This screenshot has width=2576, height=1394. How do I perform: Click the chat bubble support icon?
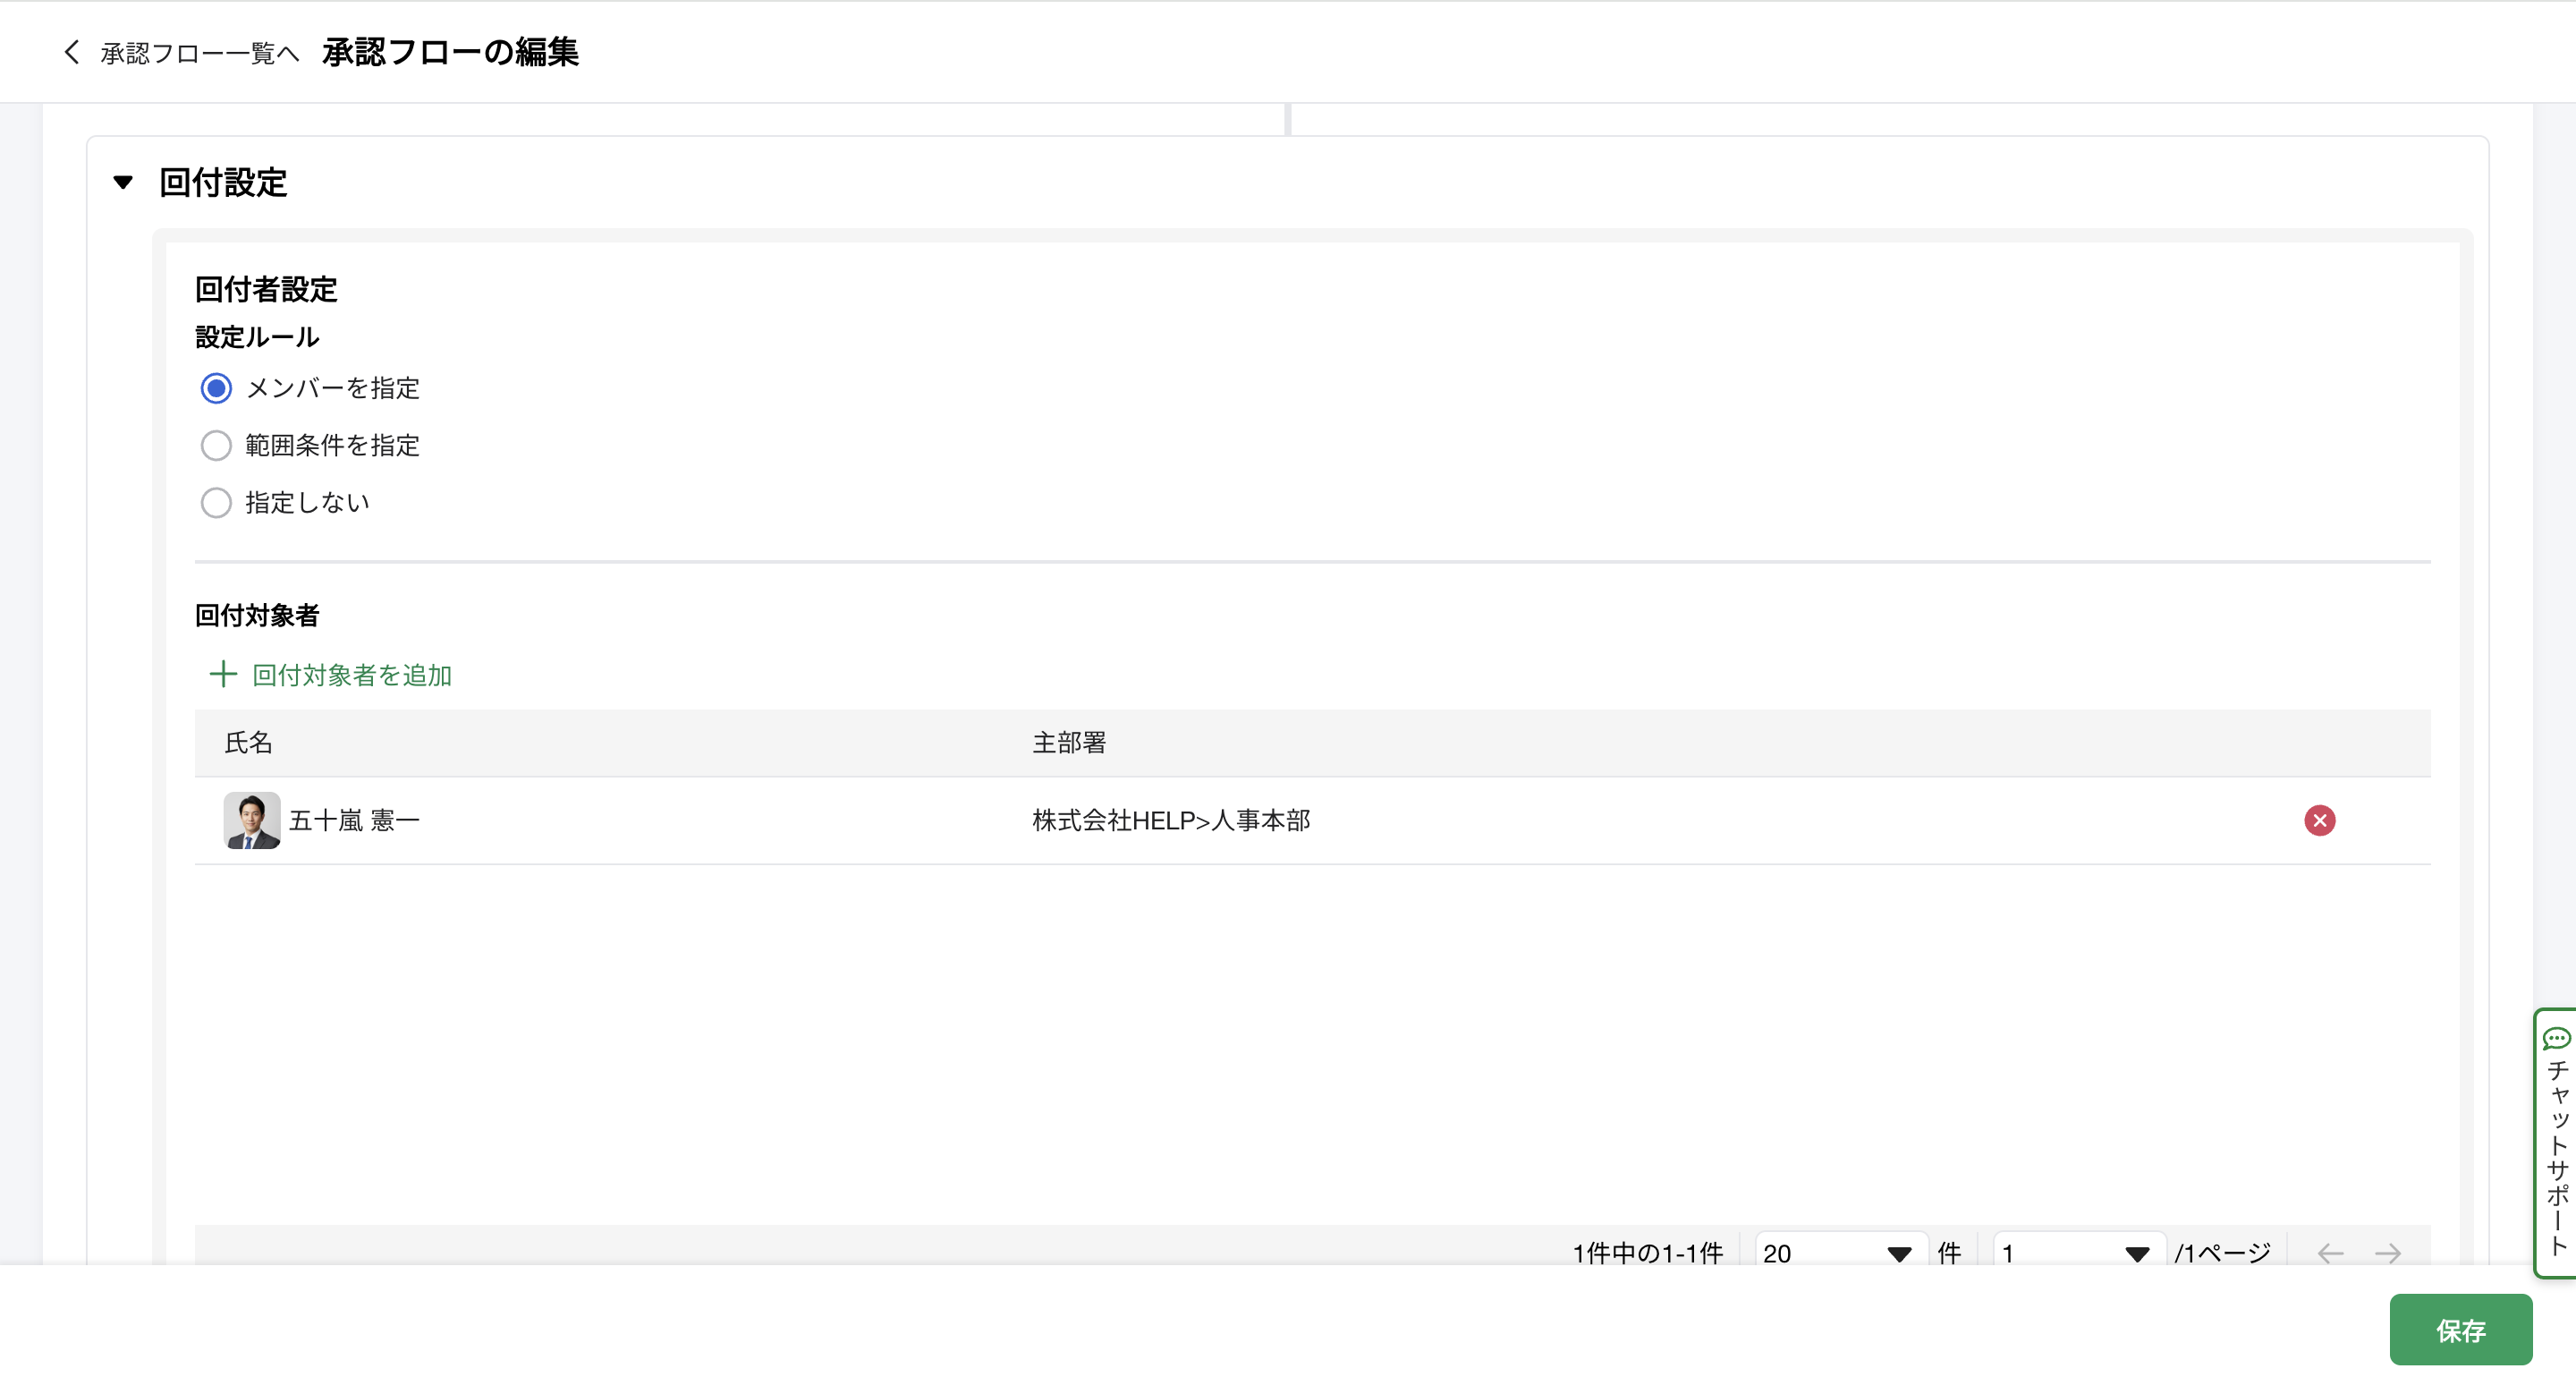(2556, 1038)
